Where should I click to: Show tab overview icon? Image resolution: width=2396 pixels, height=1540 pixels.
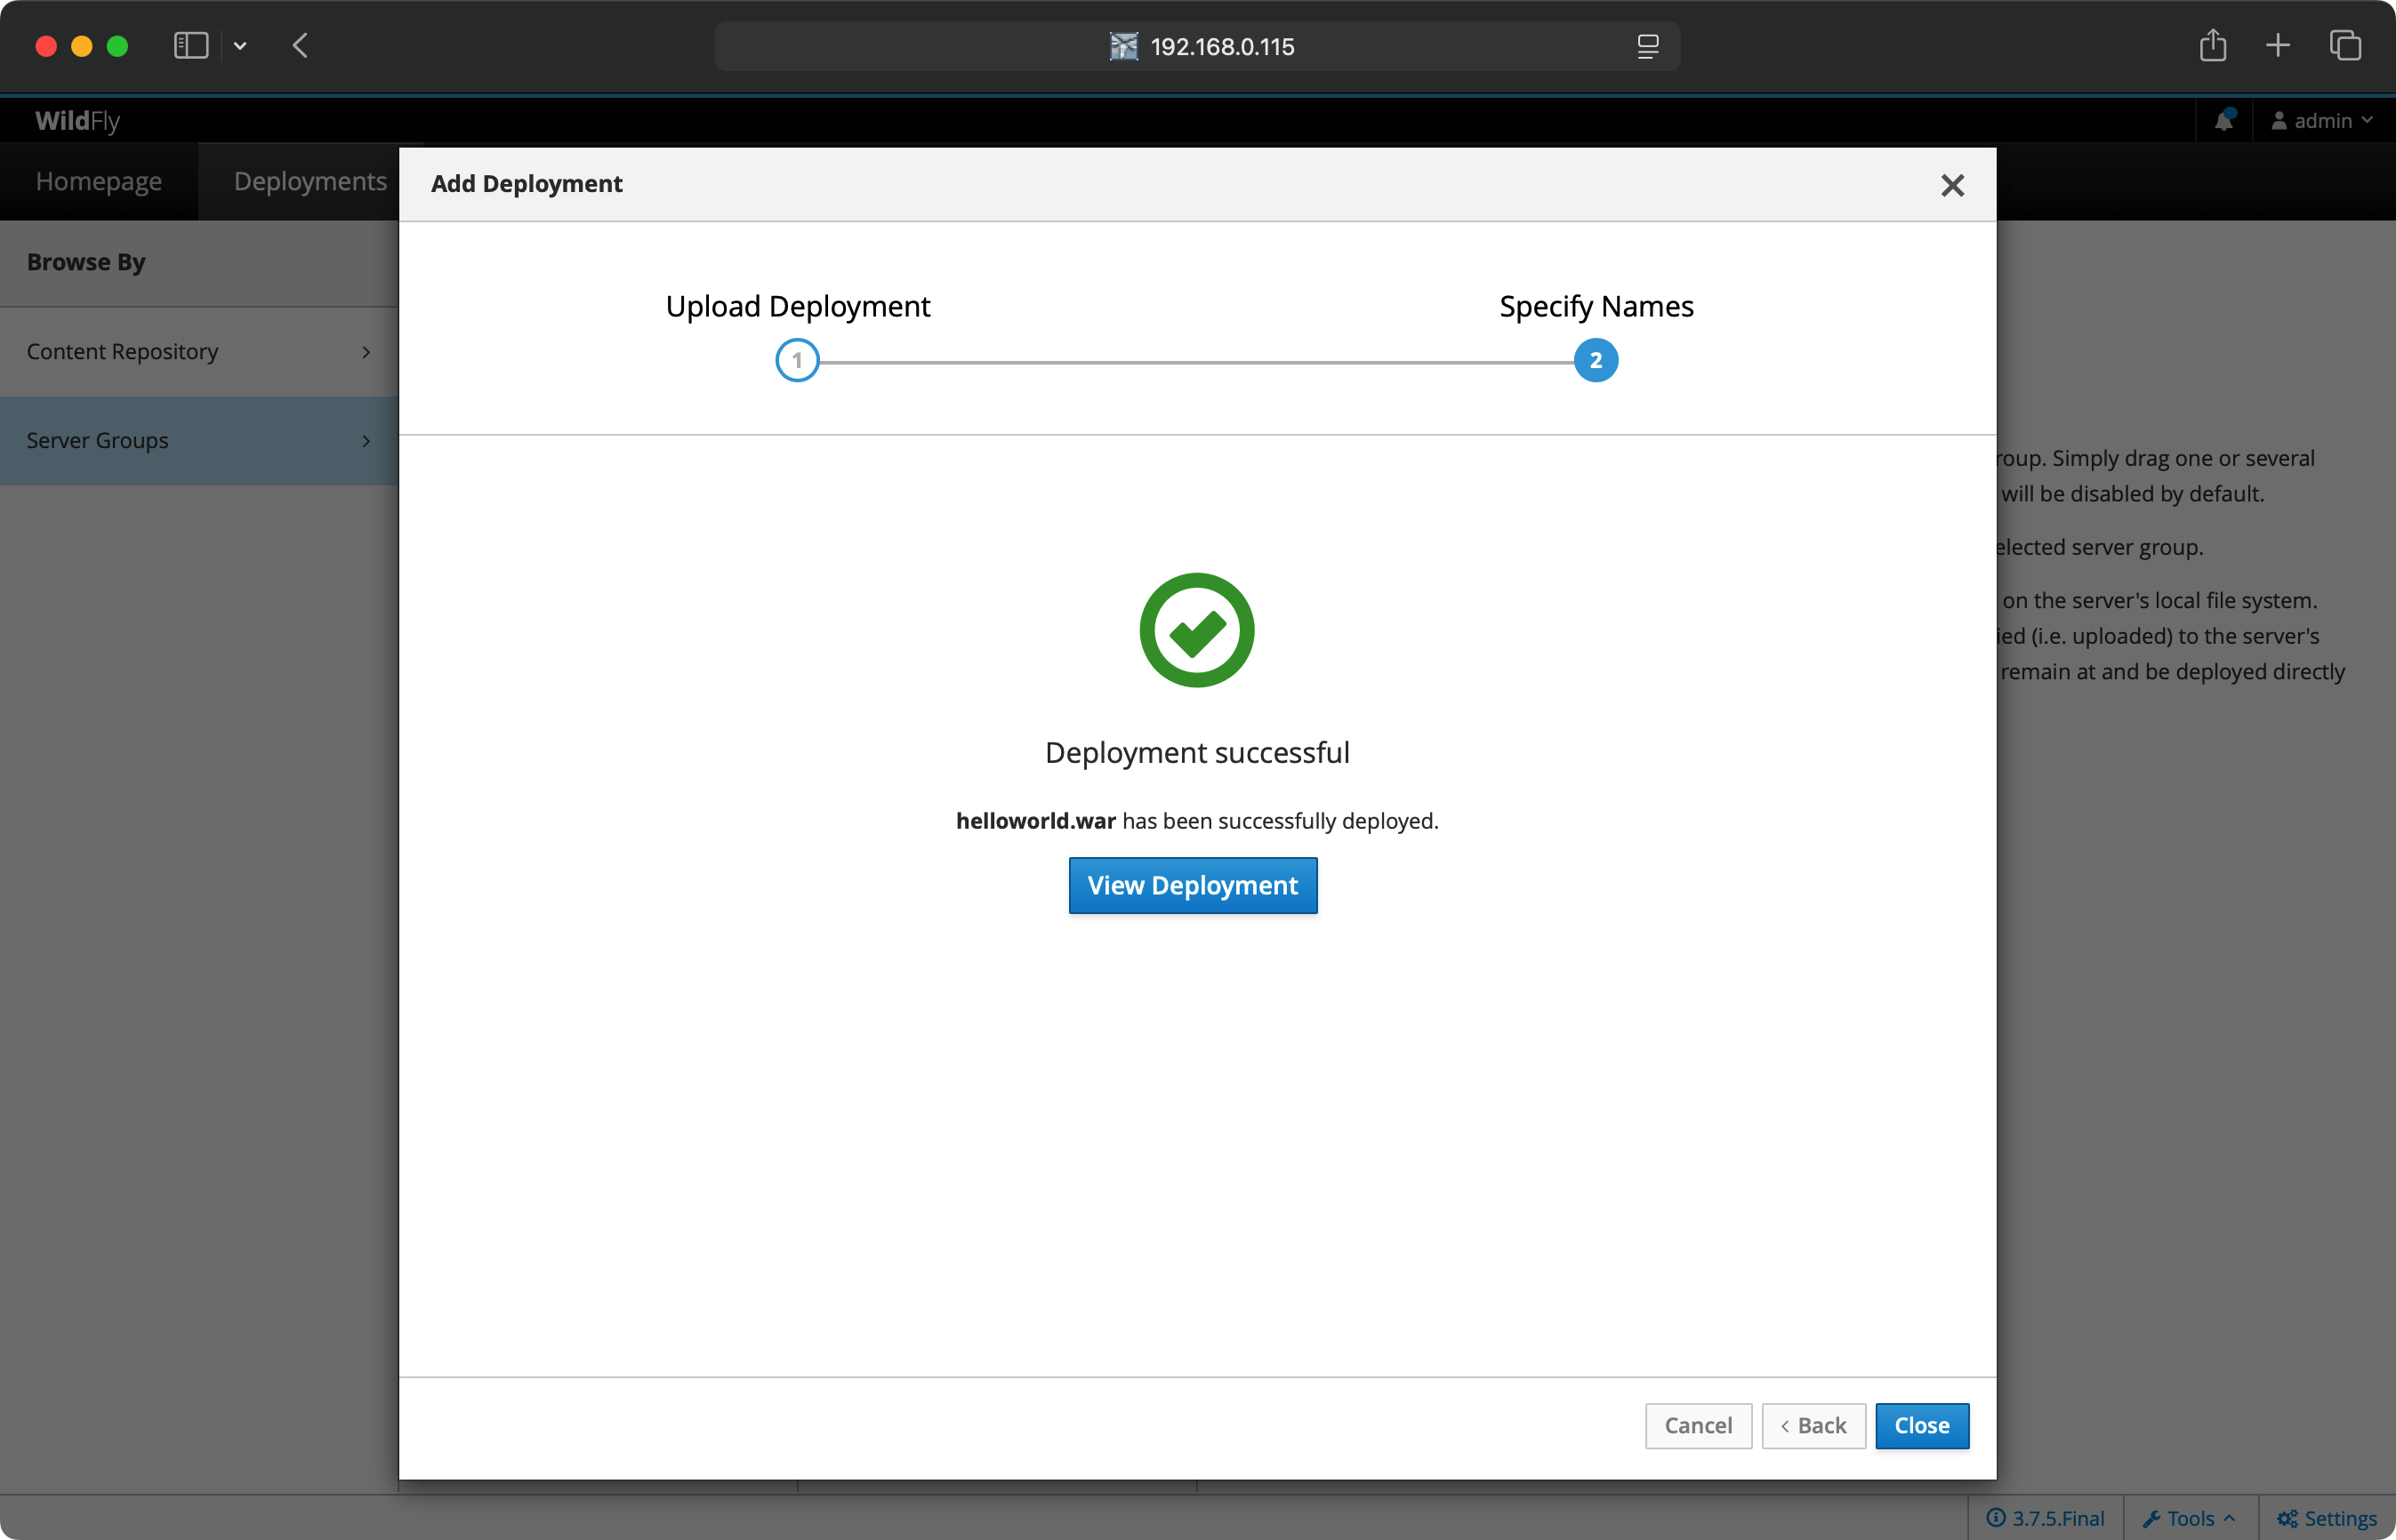pyautogui.click(x=2345, y=45)
